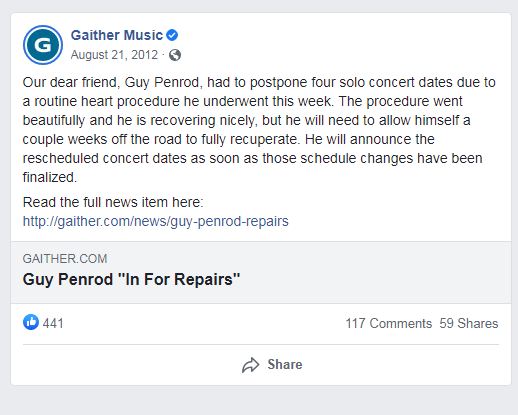518x415 pixels.
Task: Click the post text about Guy Penrod
Action: [259, 130]
